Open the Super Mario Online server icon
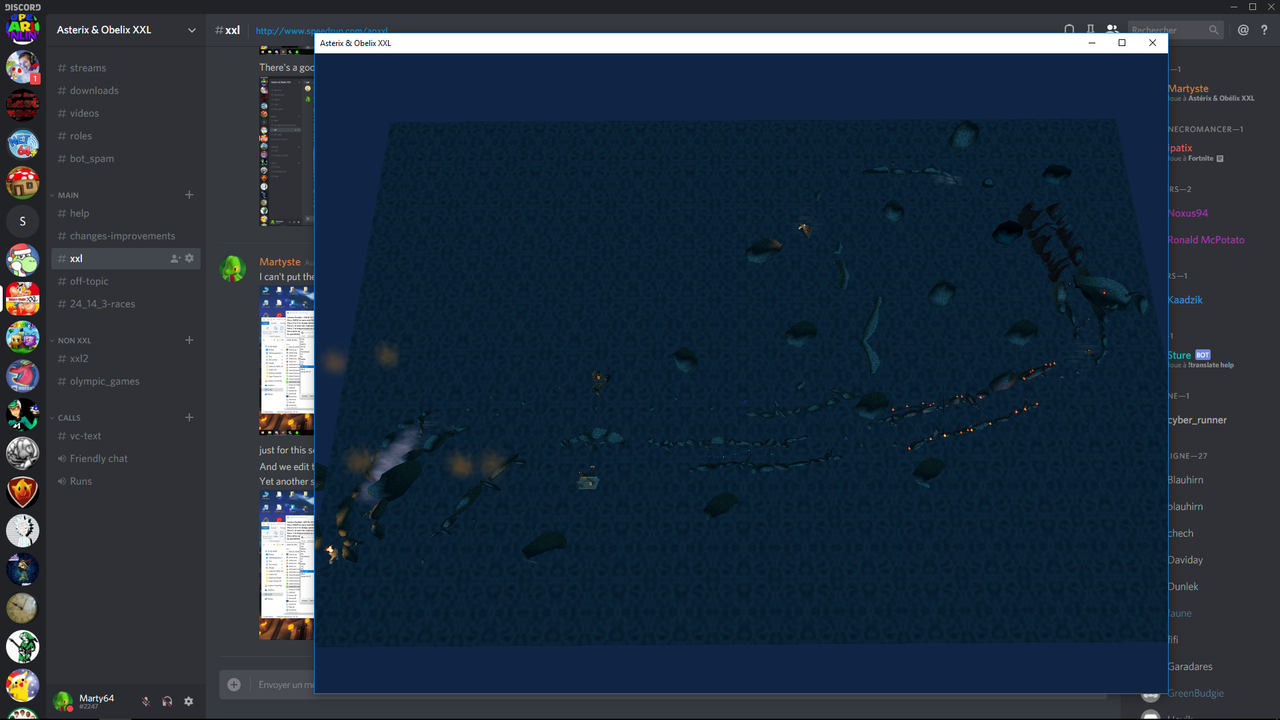1280x720 pixels. (22, 28)
